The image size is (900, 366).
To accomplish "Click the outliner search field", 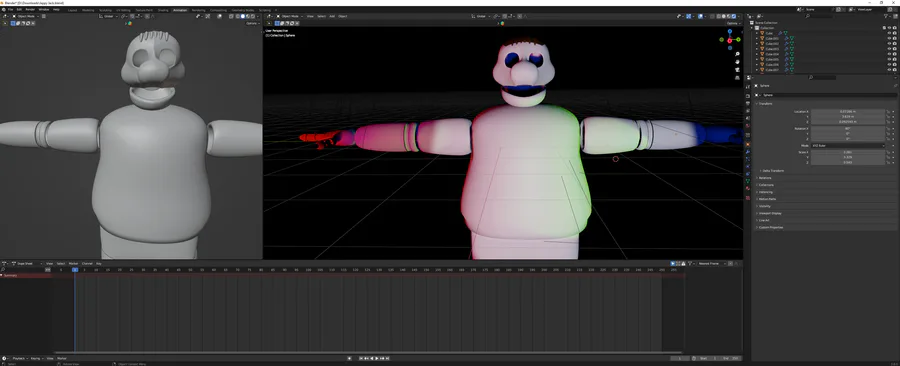I will coord(819,16).
